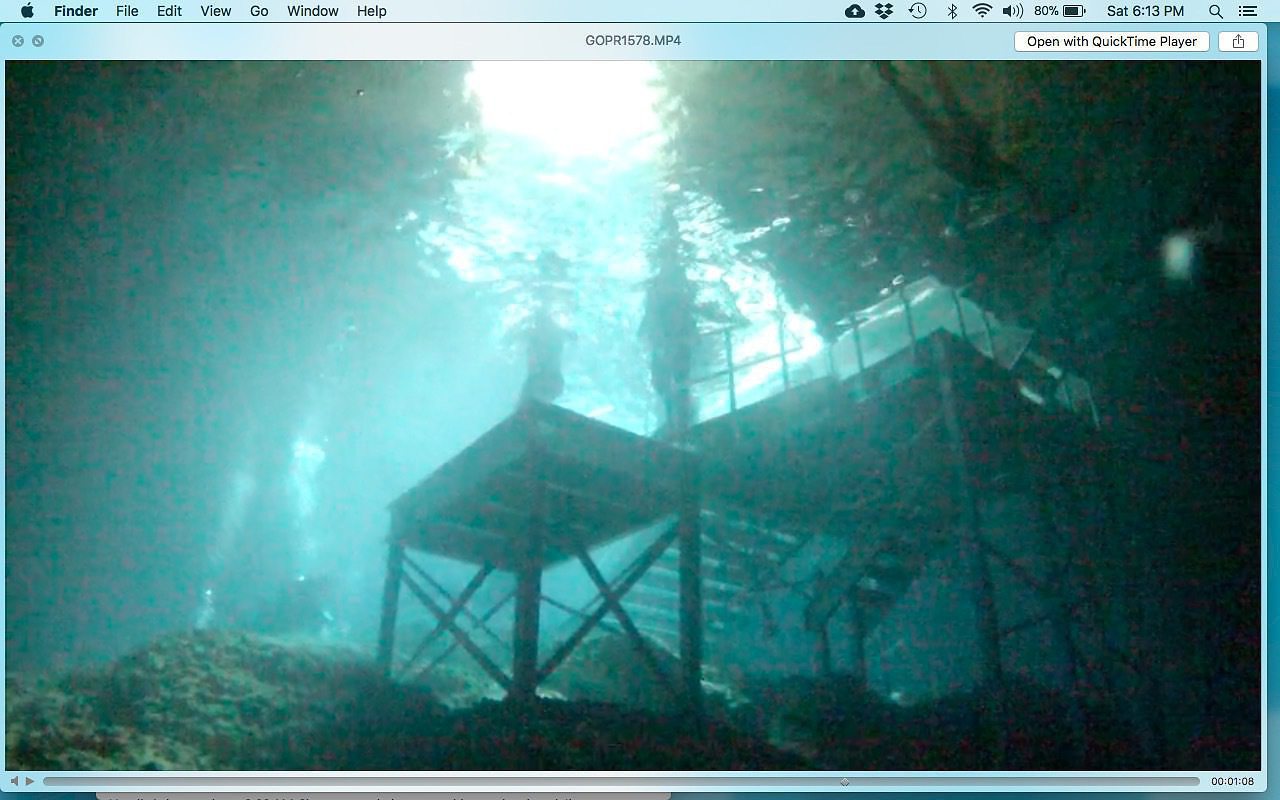The width and height of the screenshot is (1280, 800).
Task: Open the Share menu button
Action: [1238, 41]
